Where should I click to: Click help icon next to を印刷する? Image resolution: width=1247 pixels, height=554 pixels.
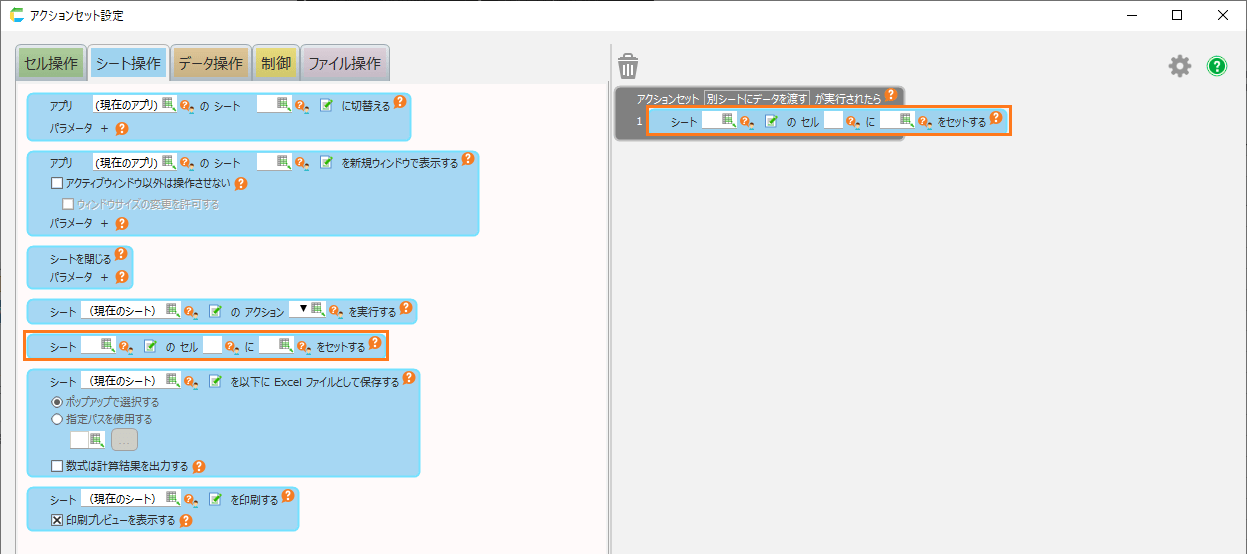click(288, 495)
